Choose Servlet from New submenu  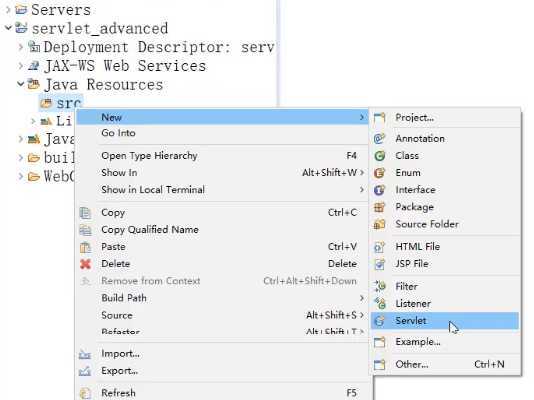tap(445, 321)
